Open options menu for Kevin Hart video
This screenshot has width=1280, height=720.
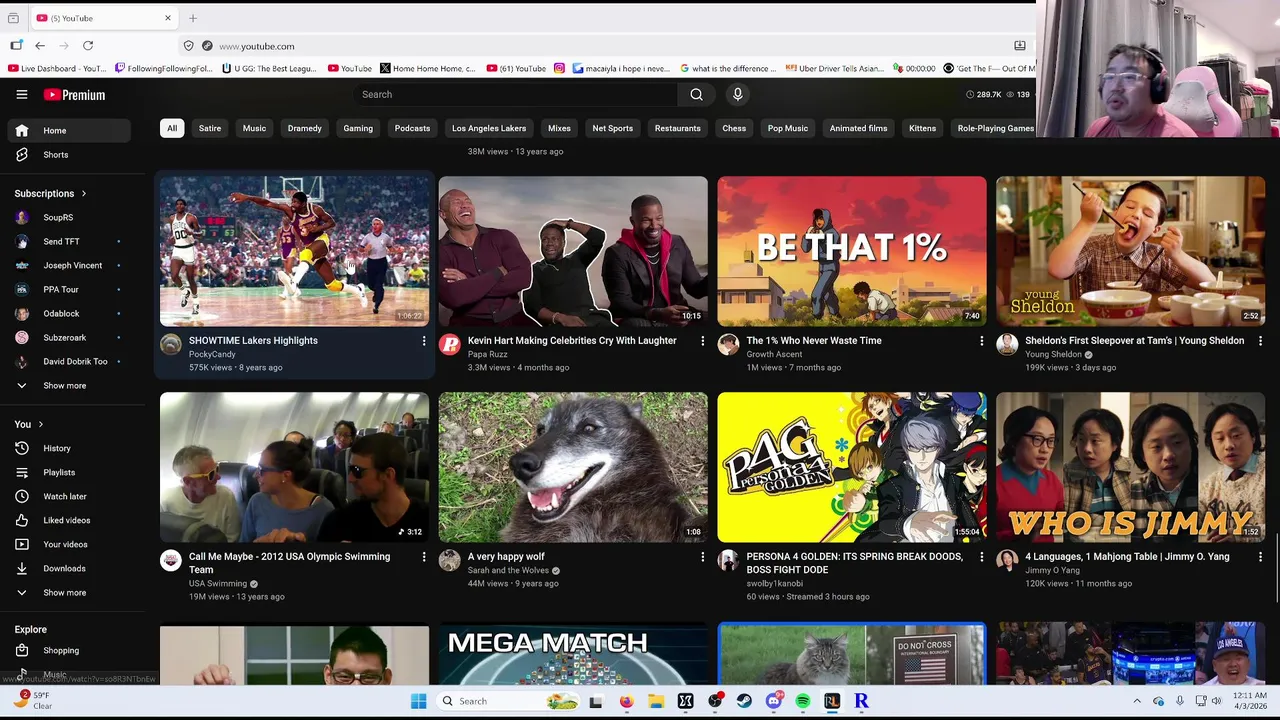702,341
